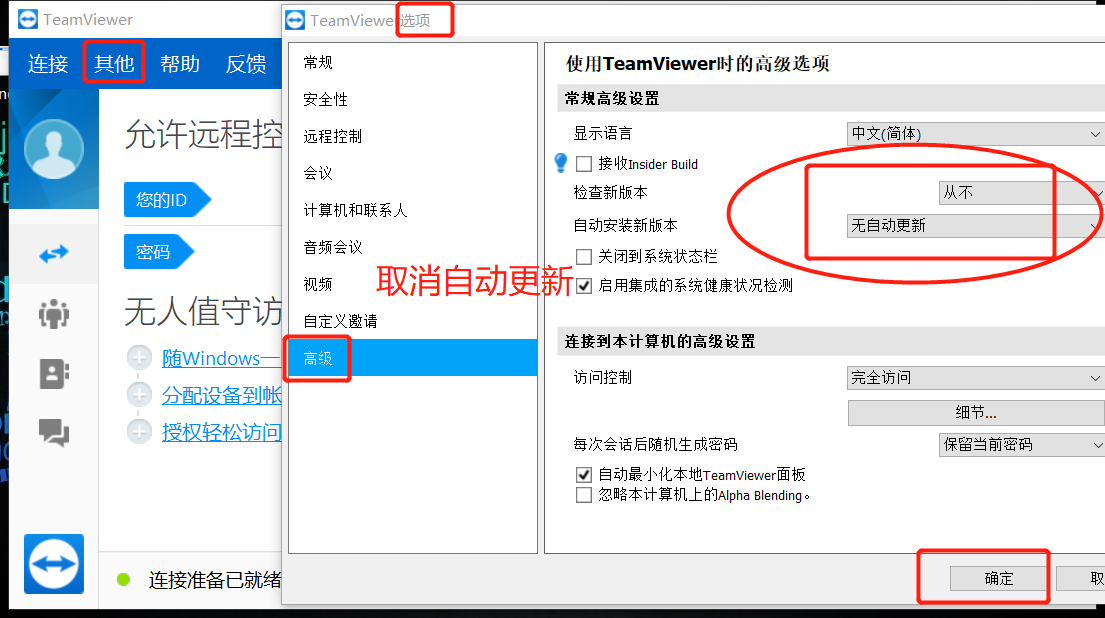This screenshot has width=1105, height=618.
Task: Click the 确定 button
Action: pyautogui.click(x=999, y=579)
